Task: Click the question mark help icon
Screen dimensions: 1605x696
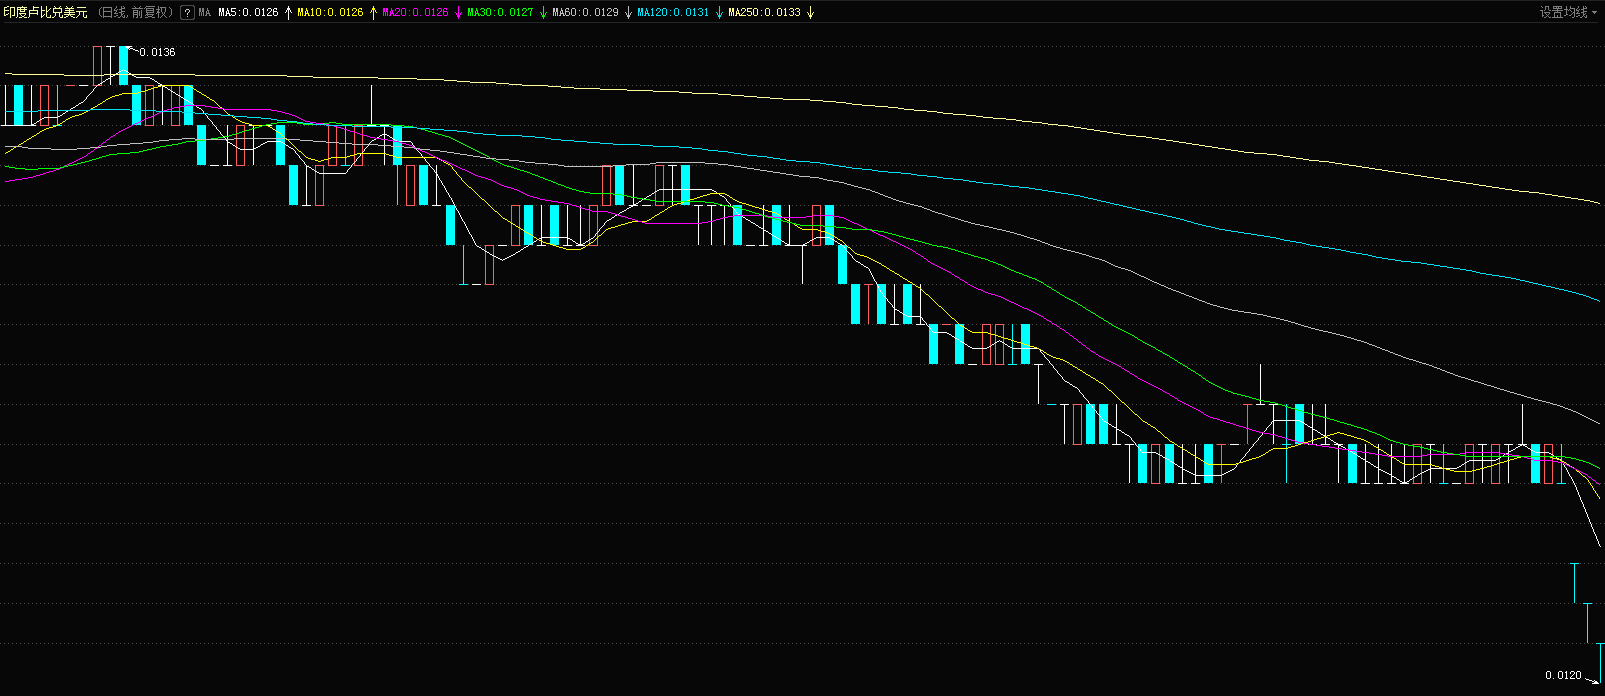Action: 187,13
